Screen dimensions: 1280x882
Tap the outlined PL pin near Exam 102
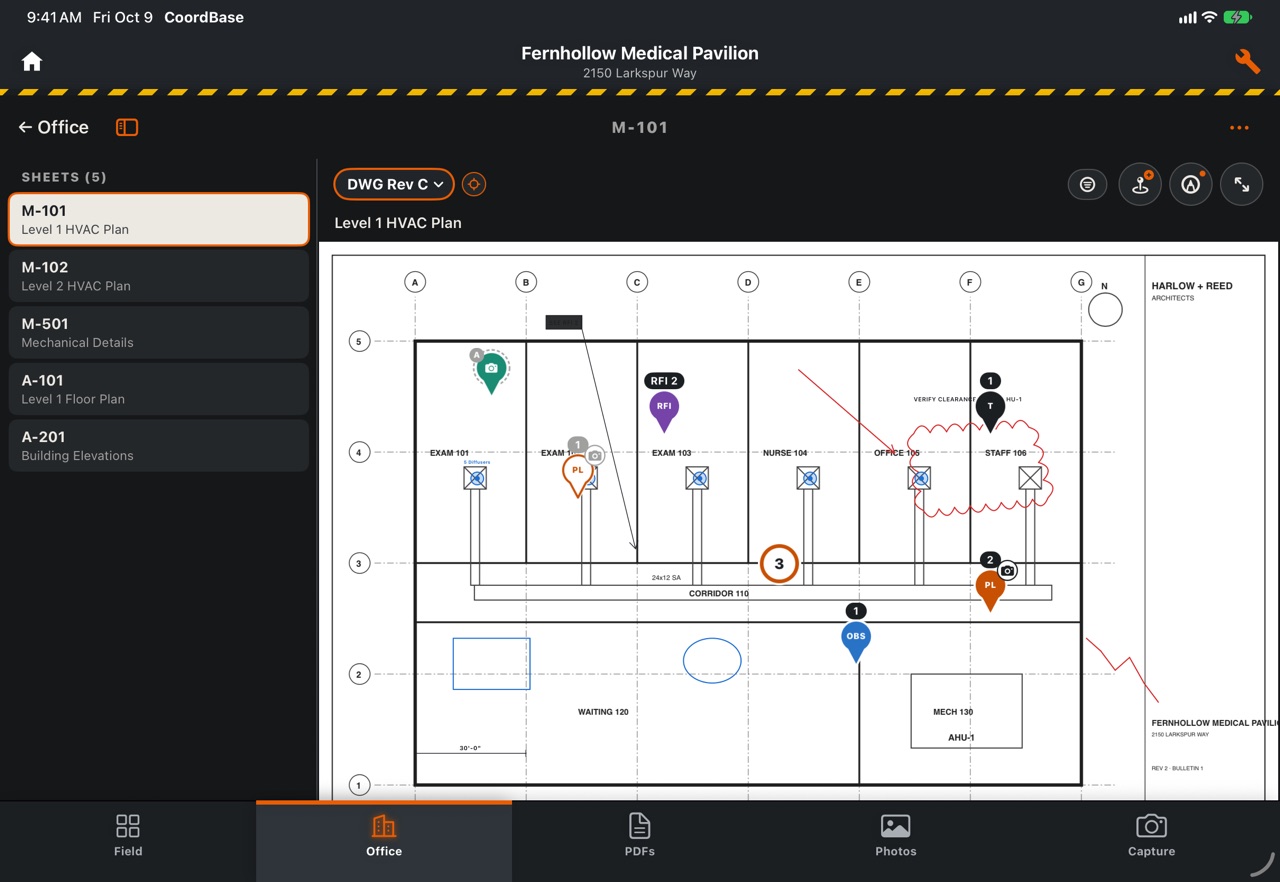(578, 474)
